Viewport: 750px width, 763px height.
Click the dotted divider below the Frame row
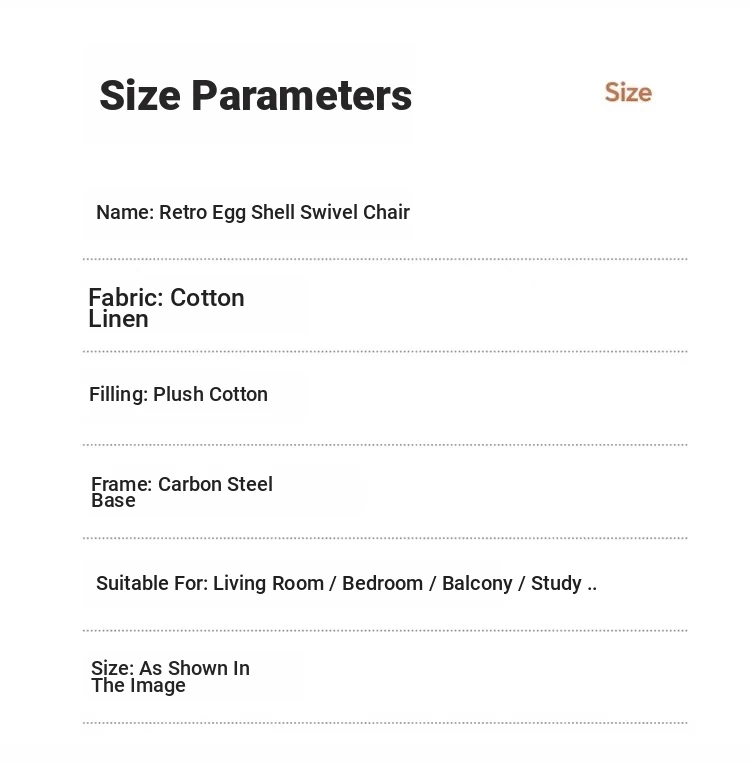385,538
